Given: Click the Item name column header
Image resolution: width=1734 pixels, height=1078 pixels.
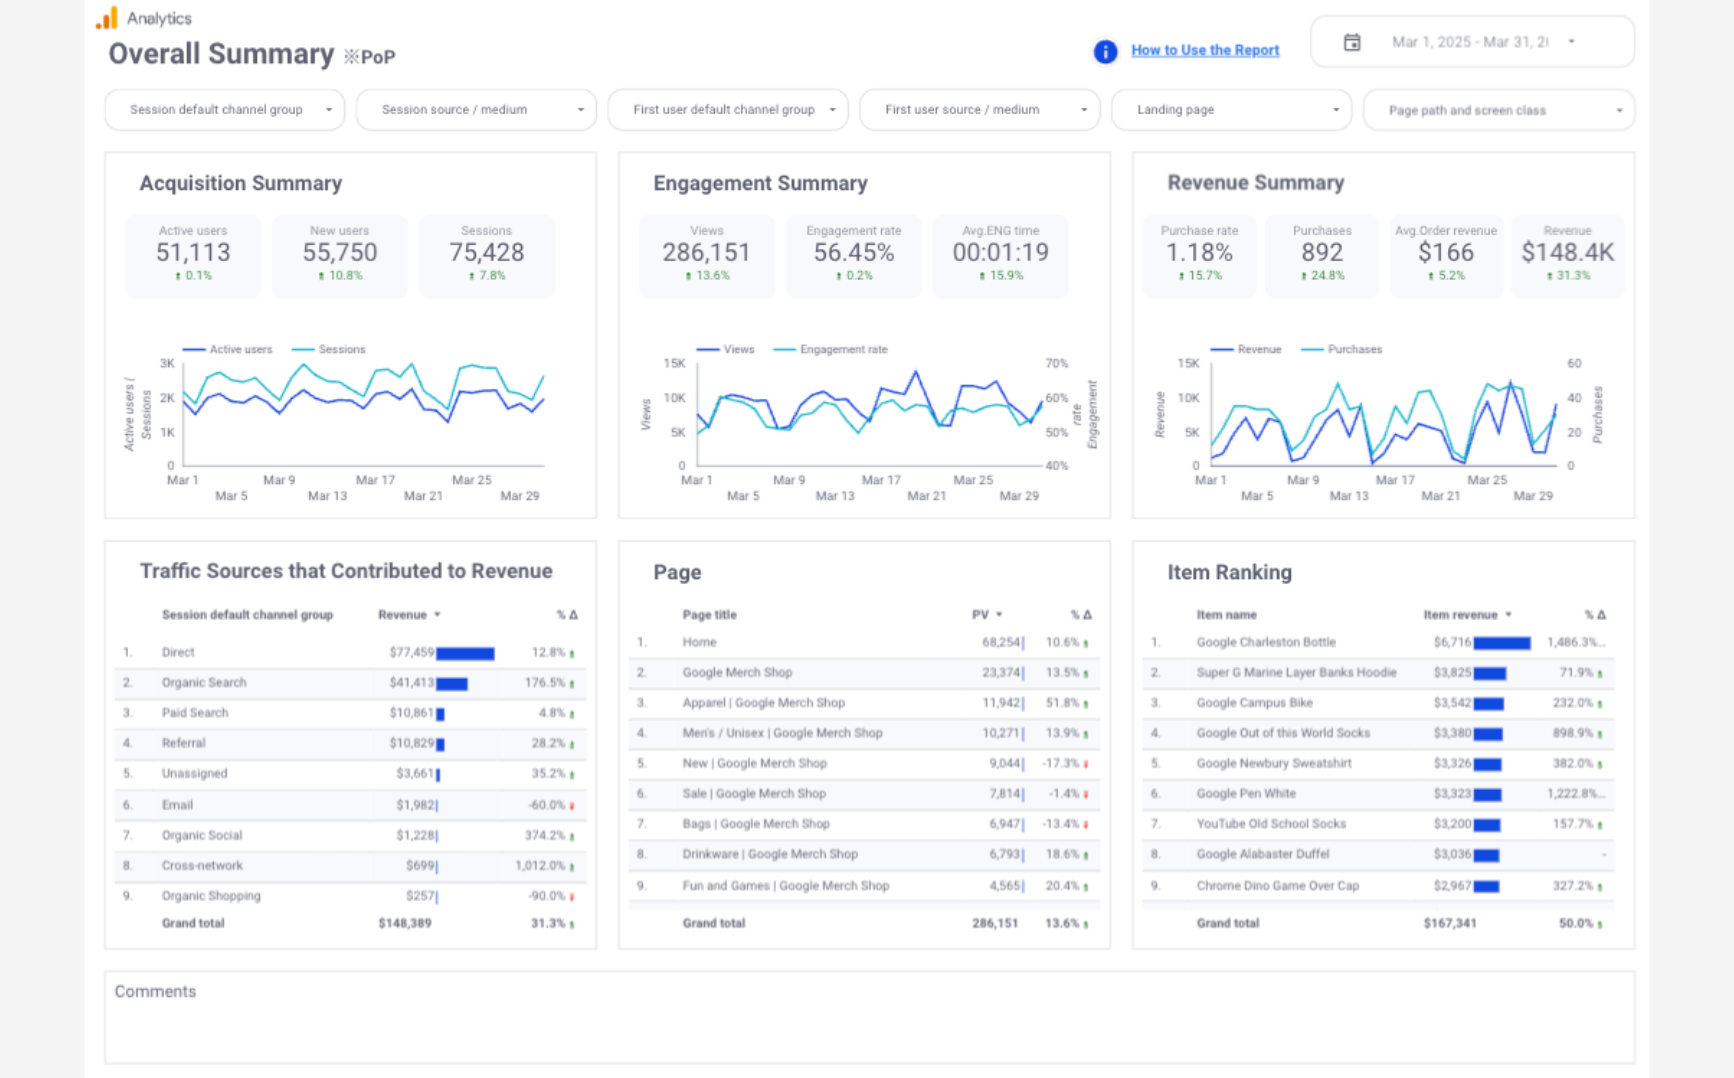Looking at the screenshot, I should pos(1226,615).
